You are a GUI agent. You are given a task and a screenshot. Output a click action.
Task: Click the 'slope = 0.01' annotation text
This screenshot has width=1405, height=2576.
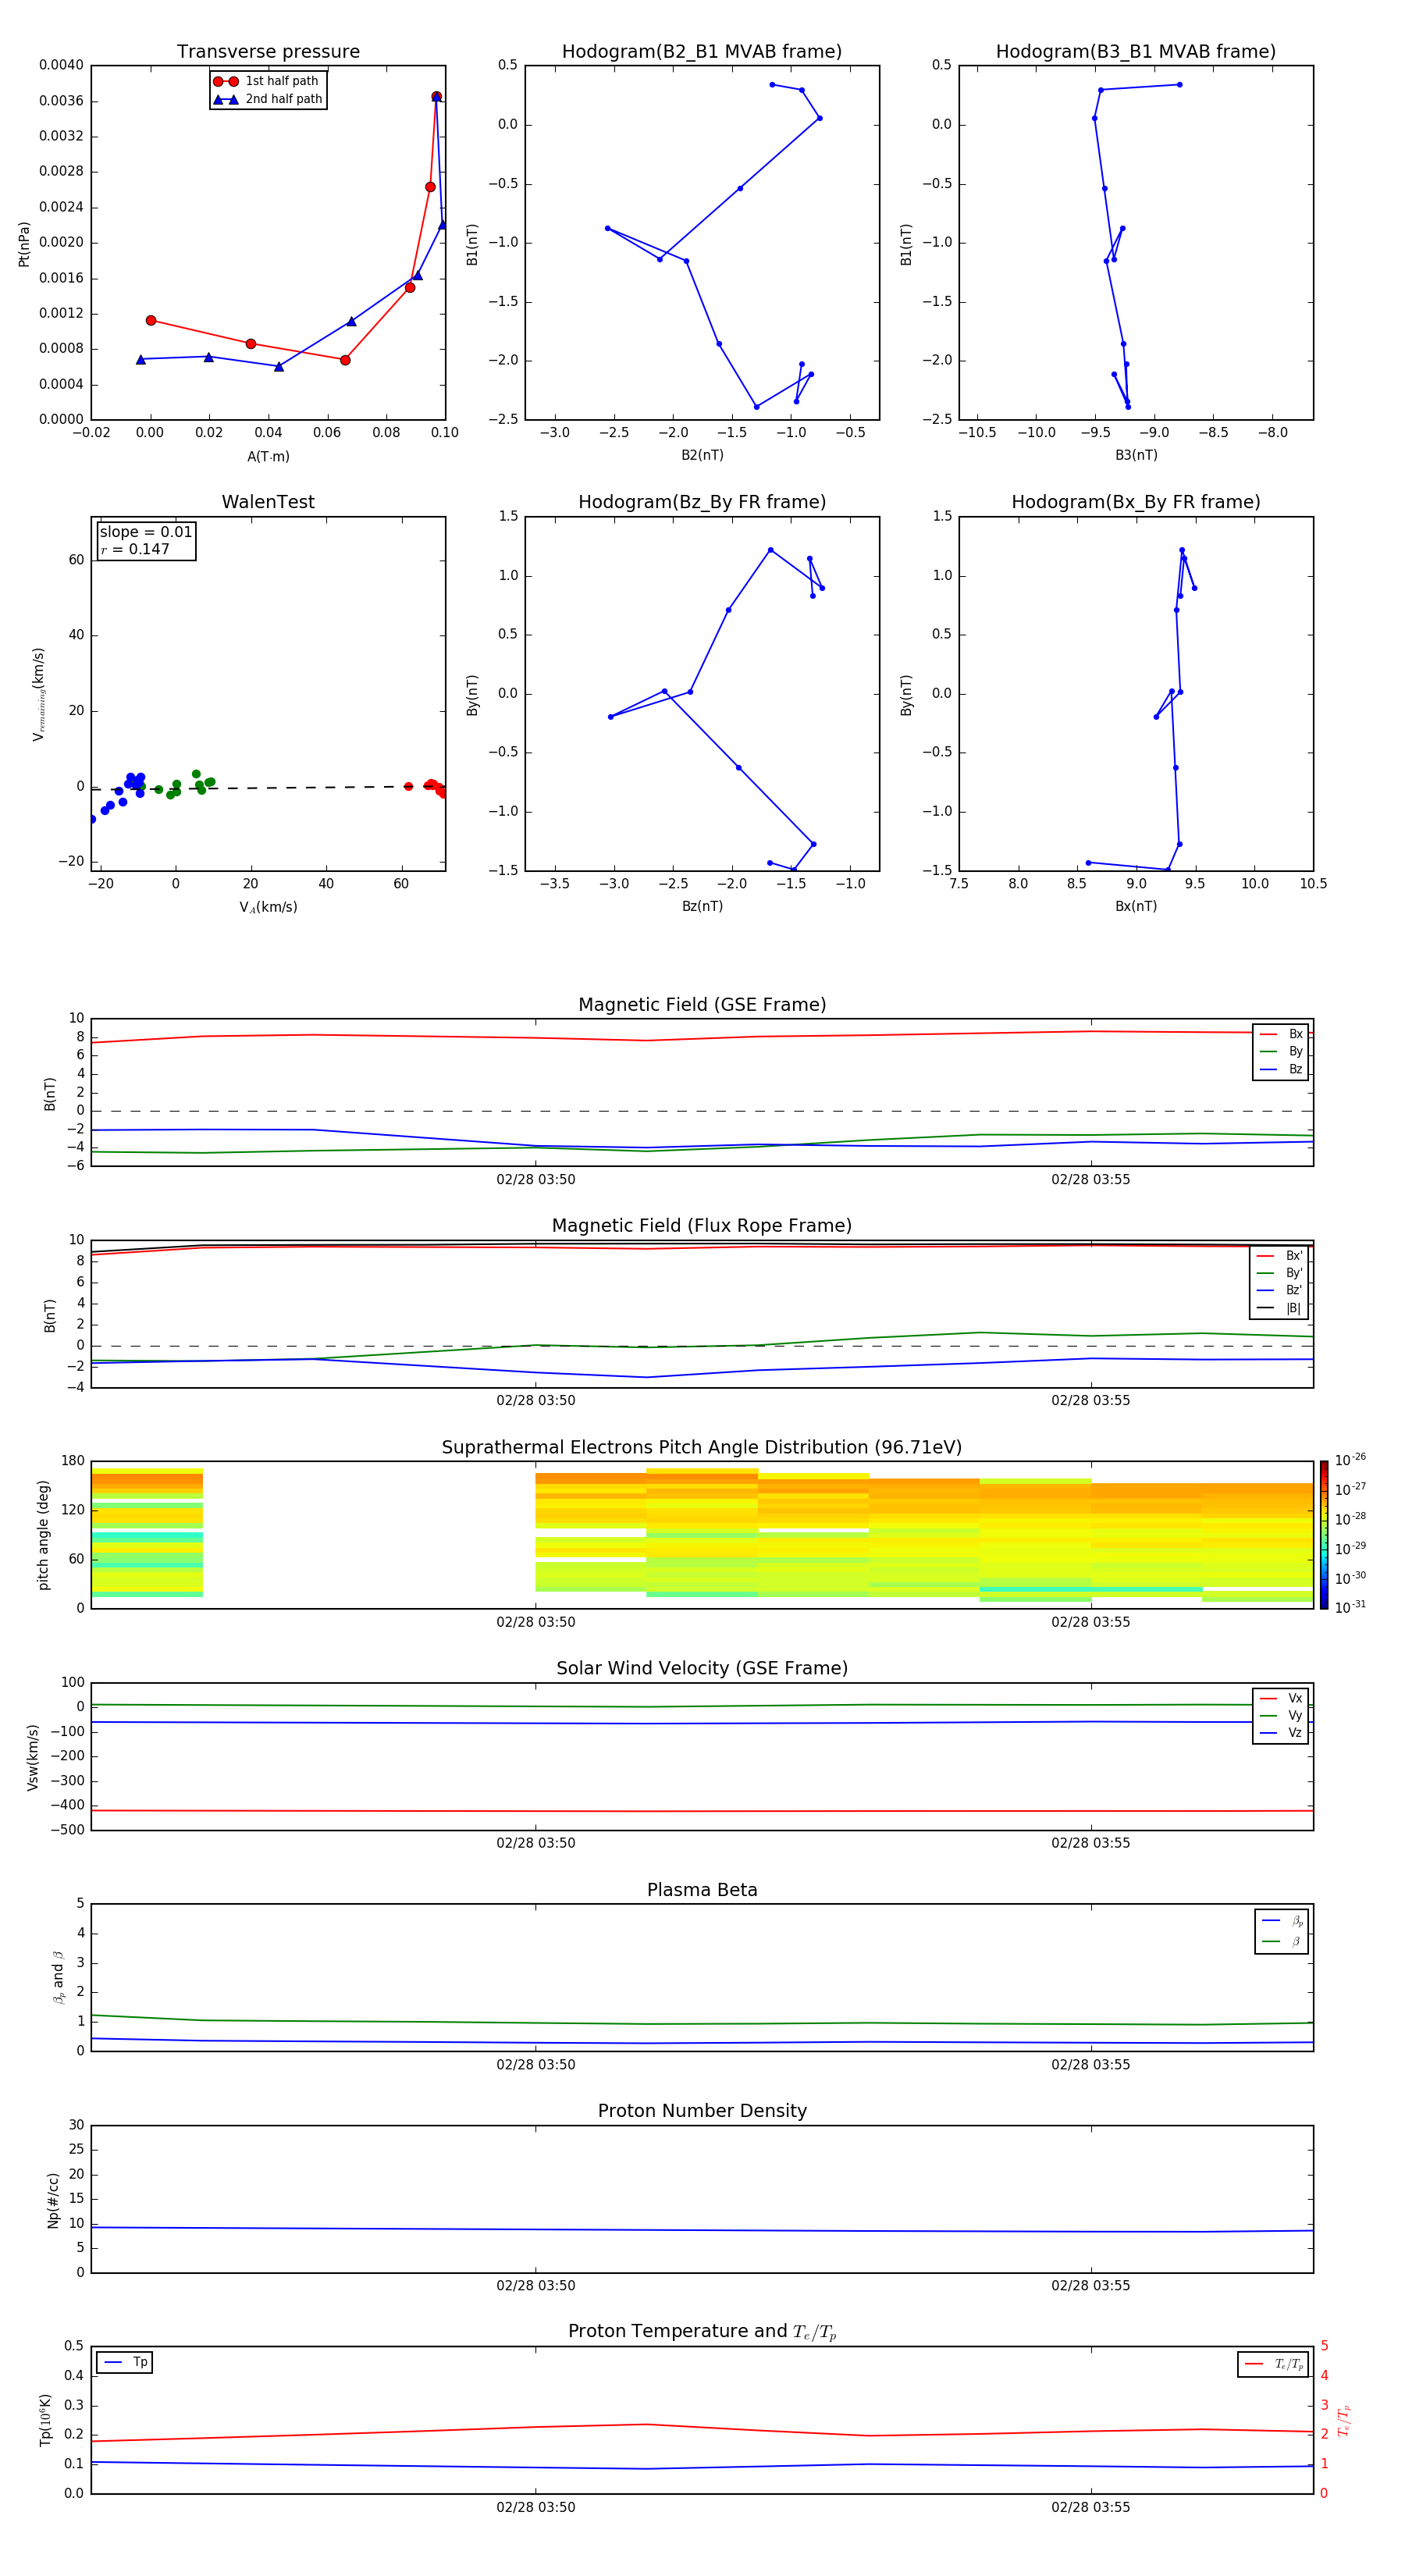(x=146, y=532)
